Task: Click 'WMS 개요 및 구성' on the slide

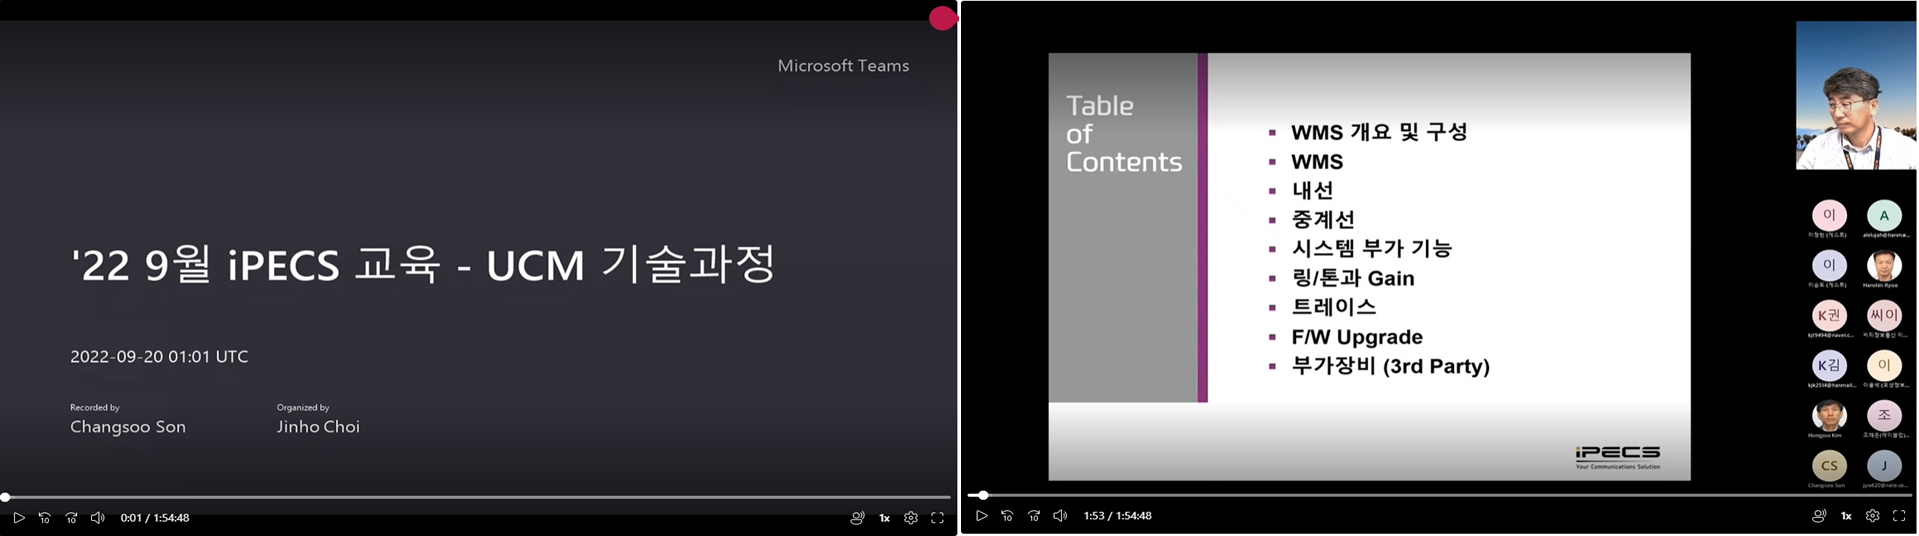Action: pyautogui.click(x=1379, y=132)
